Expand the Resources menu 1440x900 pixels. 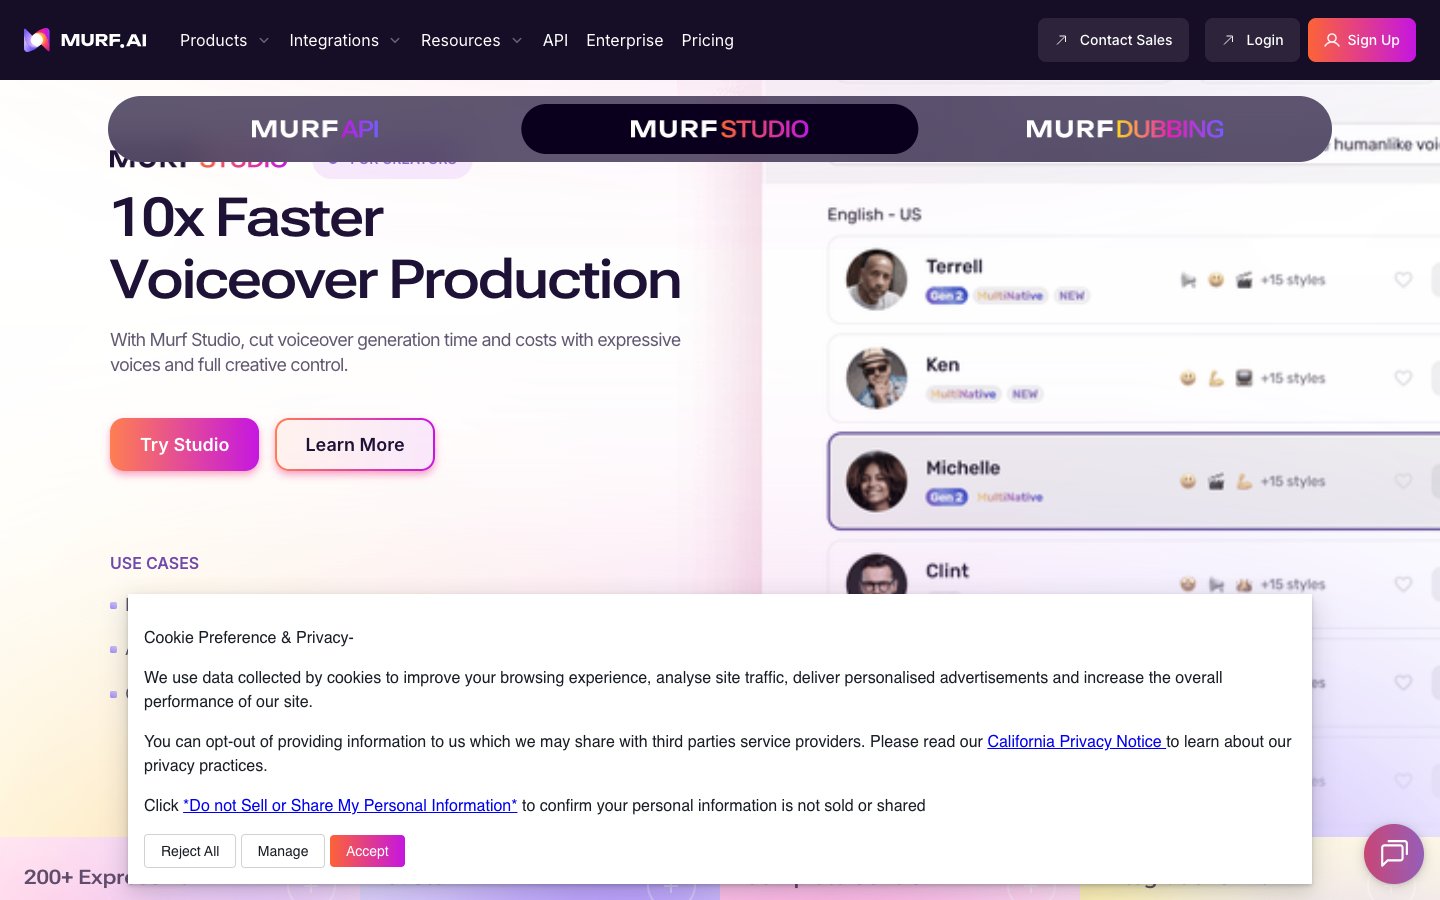[471, 40]
